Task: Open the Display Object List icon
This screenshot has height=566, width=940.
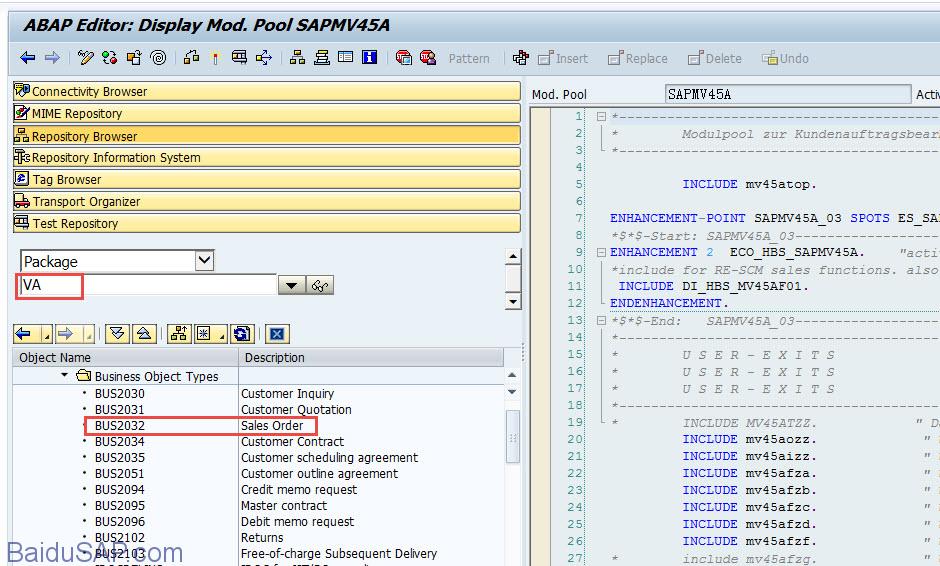Action: tap(297, 58)
